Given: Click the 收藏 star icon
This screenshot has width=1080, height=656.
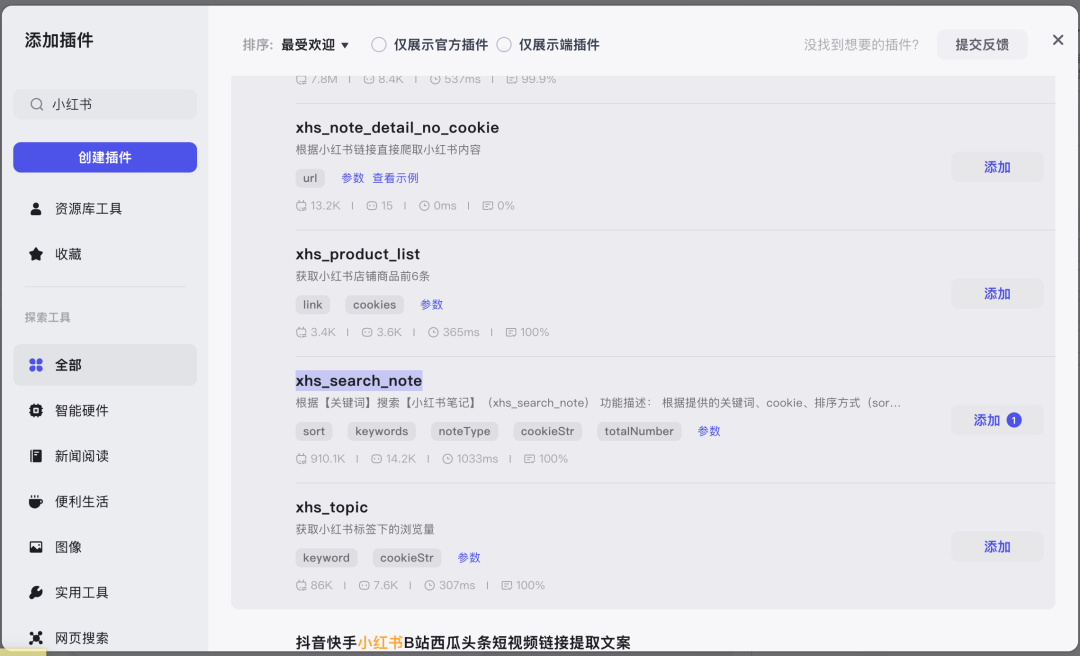Looking at the screenshot, I should (36, 254).
